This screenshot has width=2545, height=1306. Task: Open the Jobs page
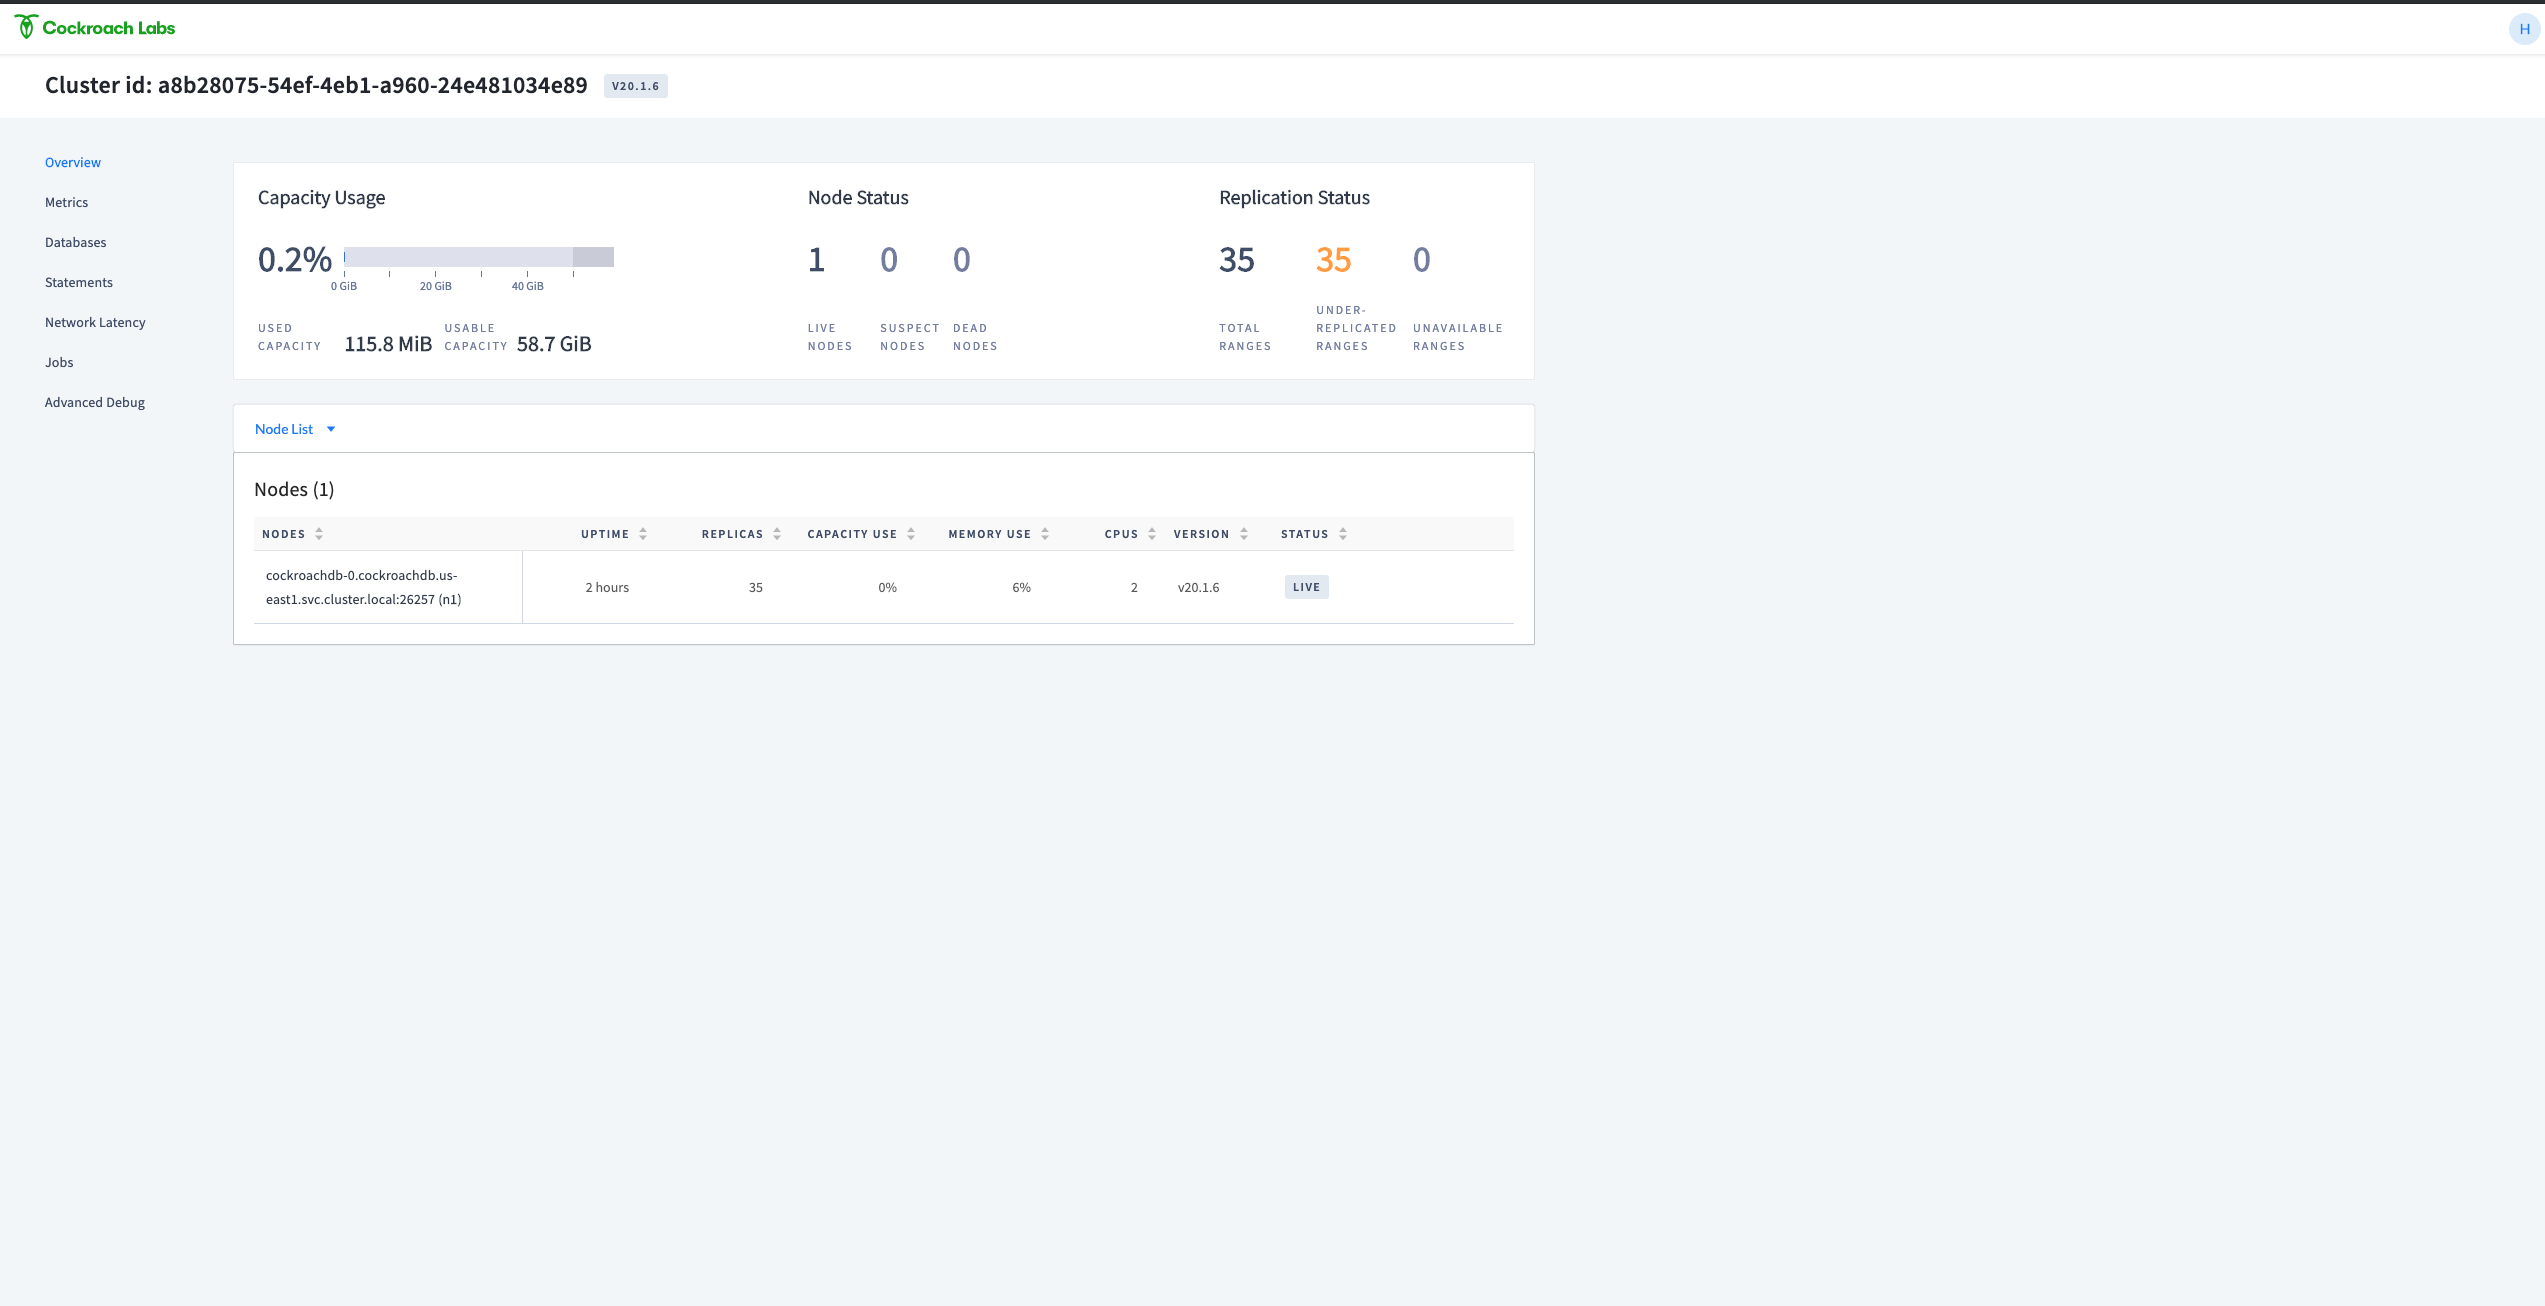tap(59, 362)
